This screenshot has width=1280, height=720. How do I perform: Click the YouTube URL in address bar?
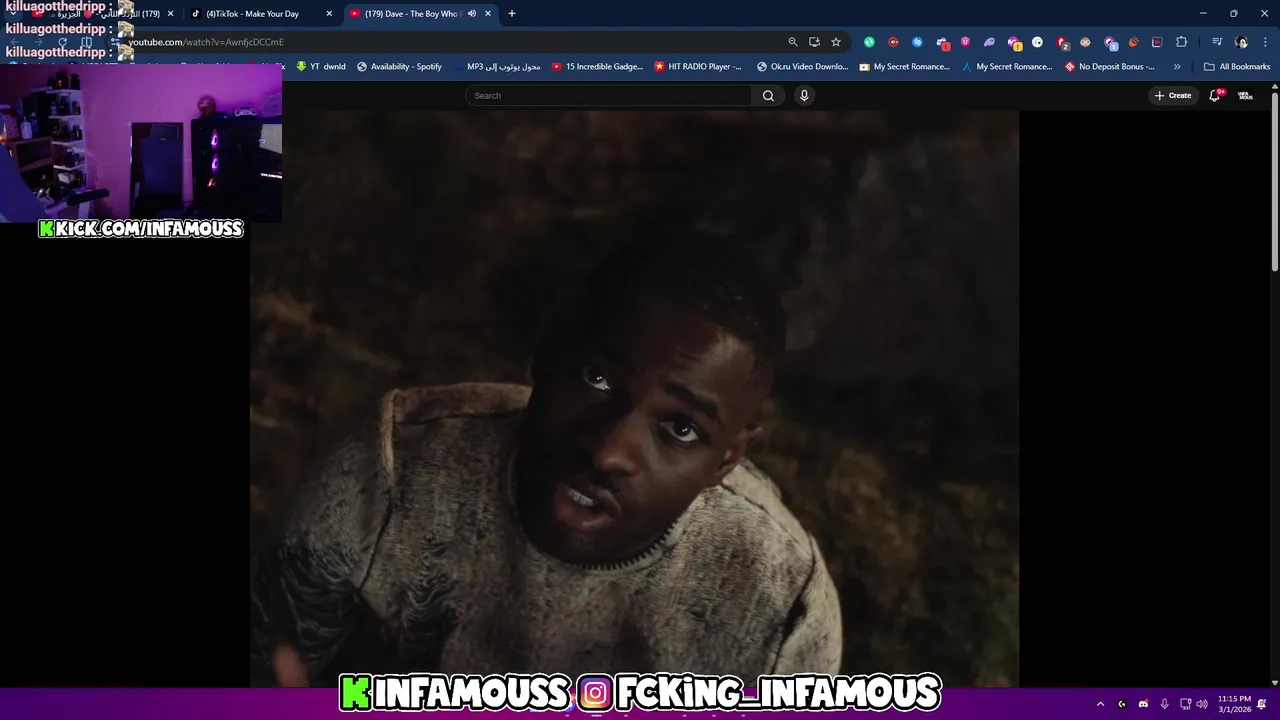pyautogui.click(x=206, y=42)
